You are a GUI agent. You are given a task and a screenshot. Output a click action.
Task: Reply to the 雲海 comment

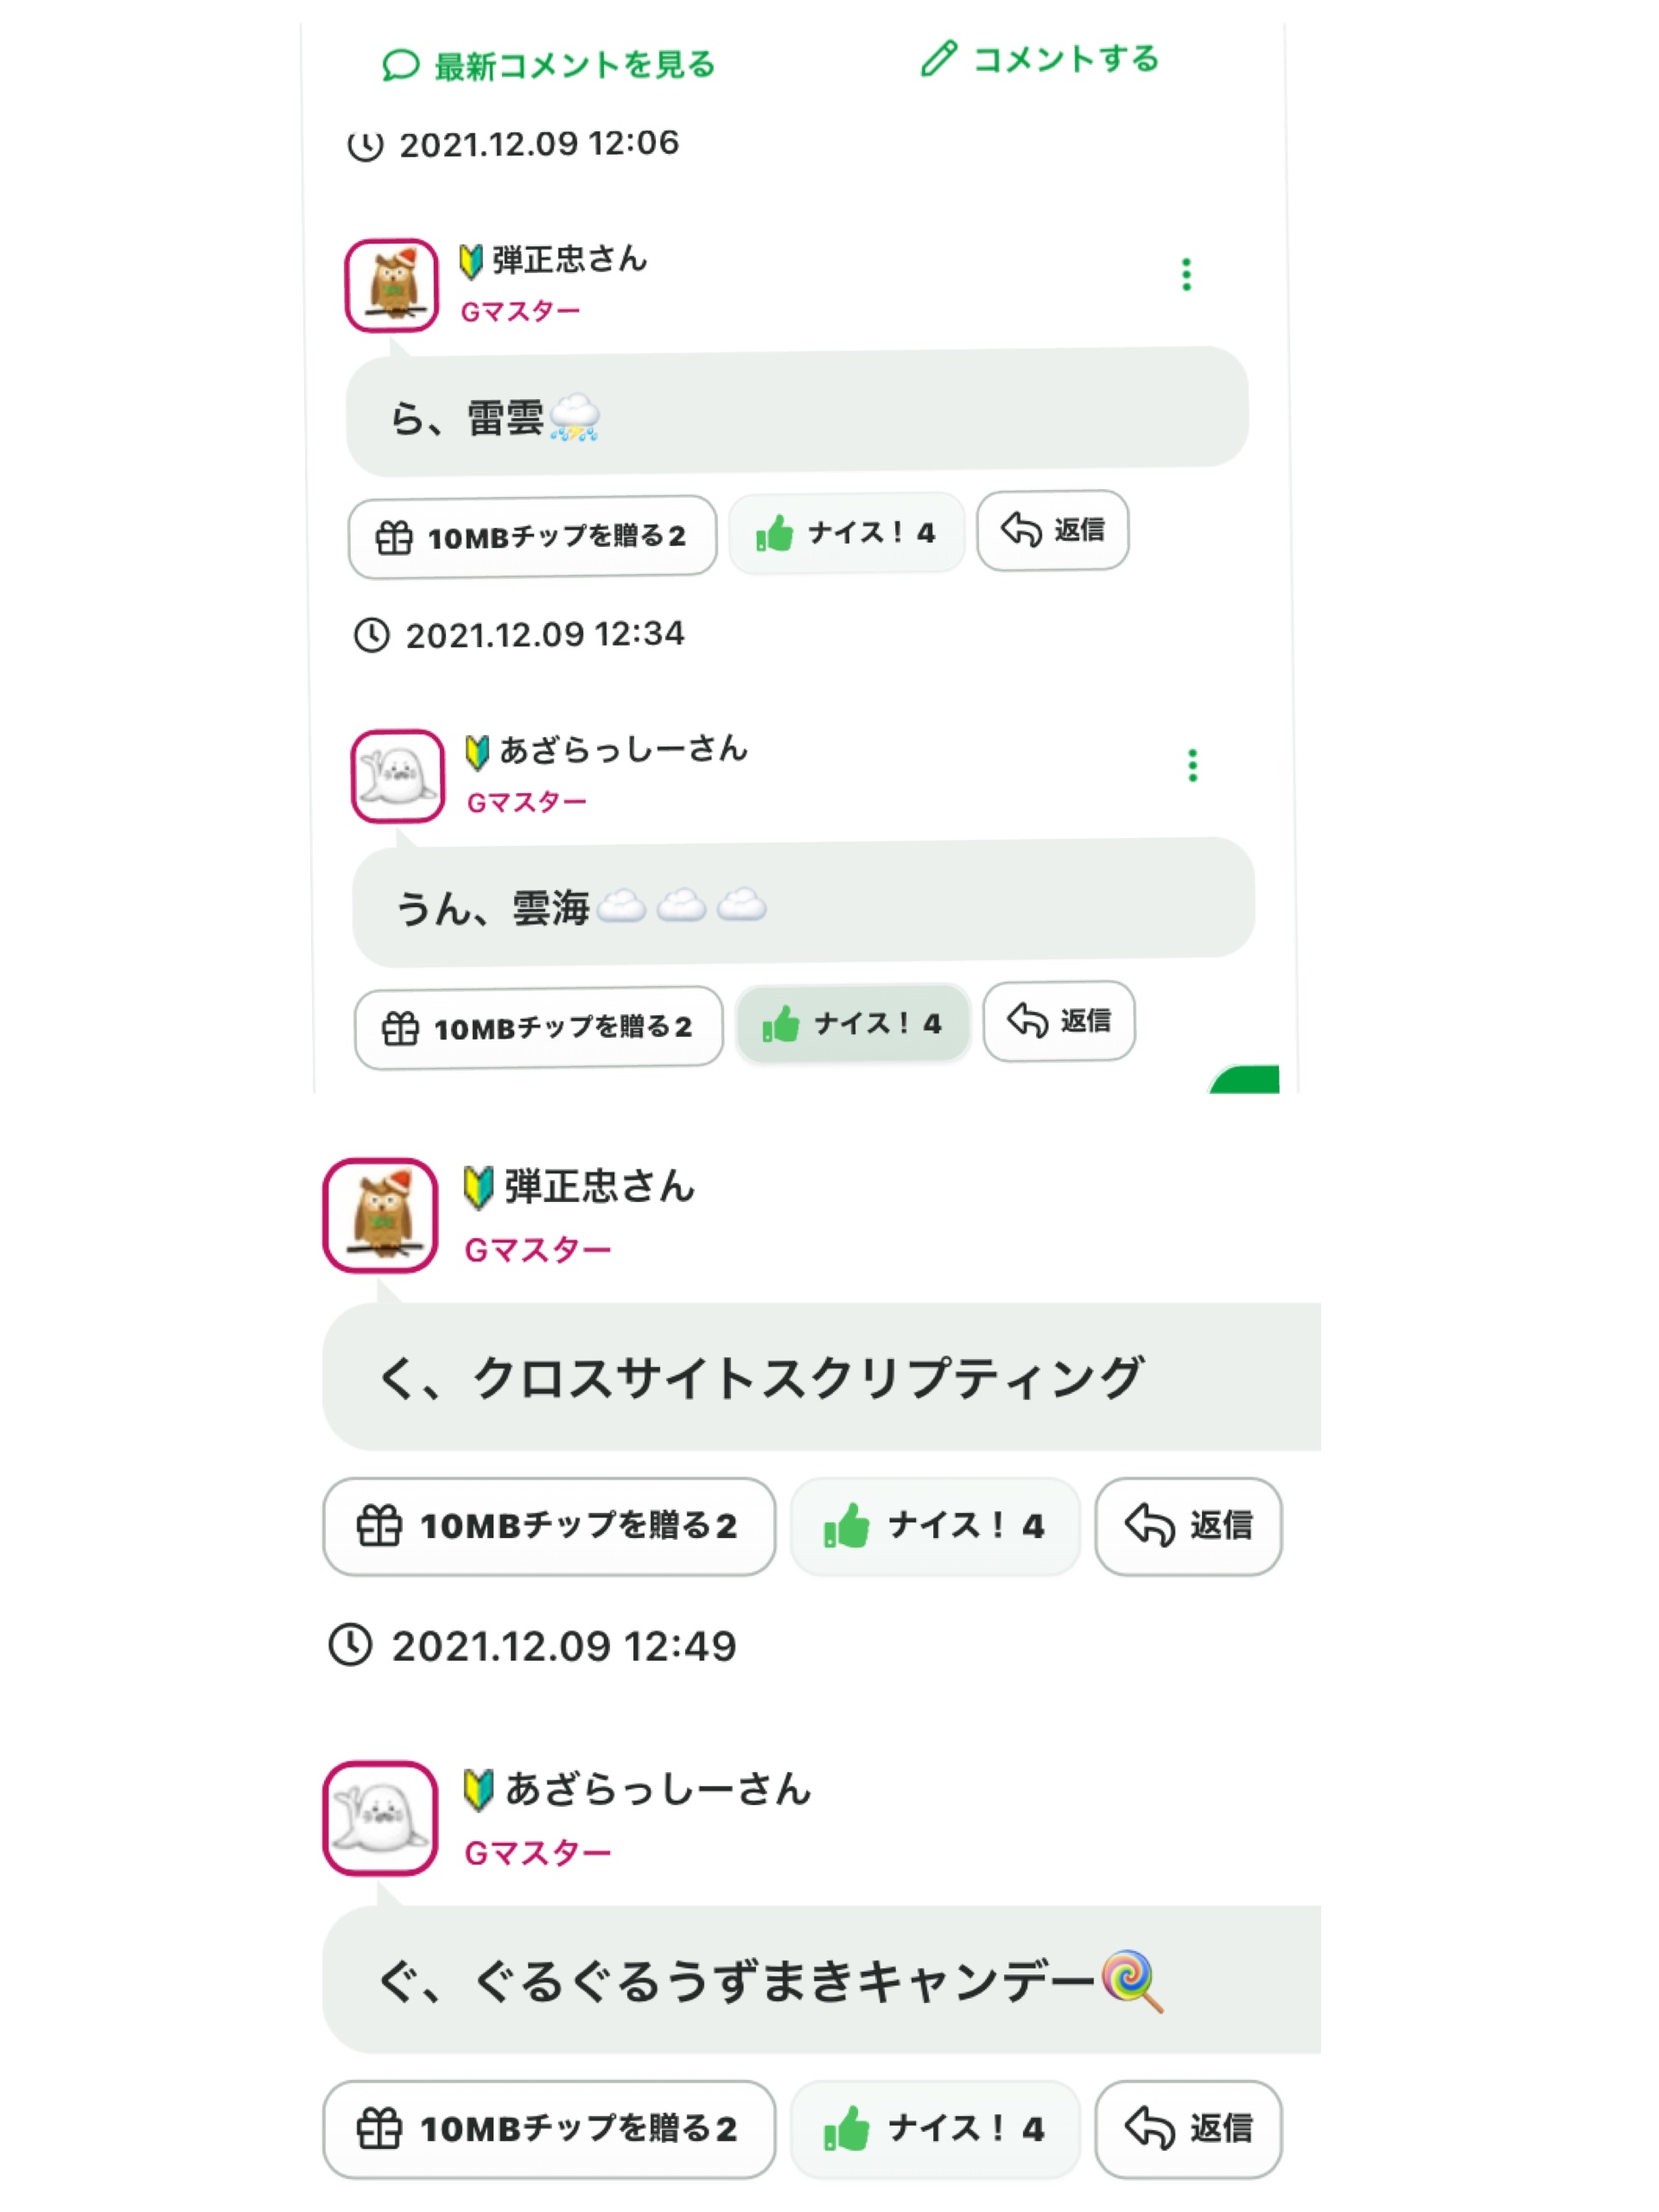[1058, 1021]
